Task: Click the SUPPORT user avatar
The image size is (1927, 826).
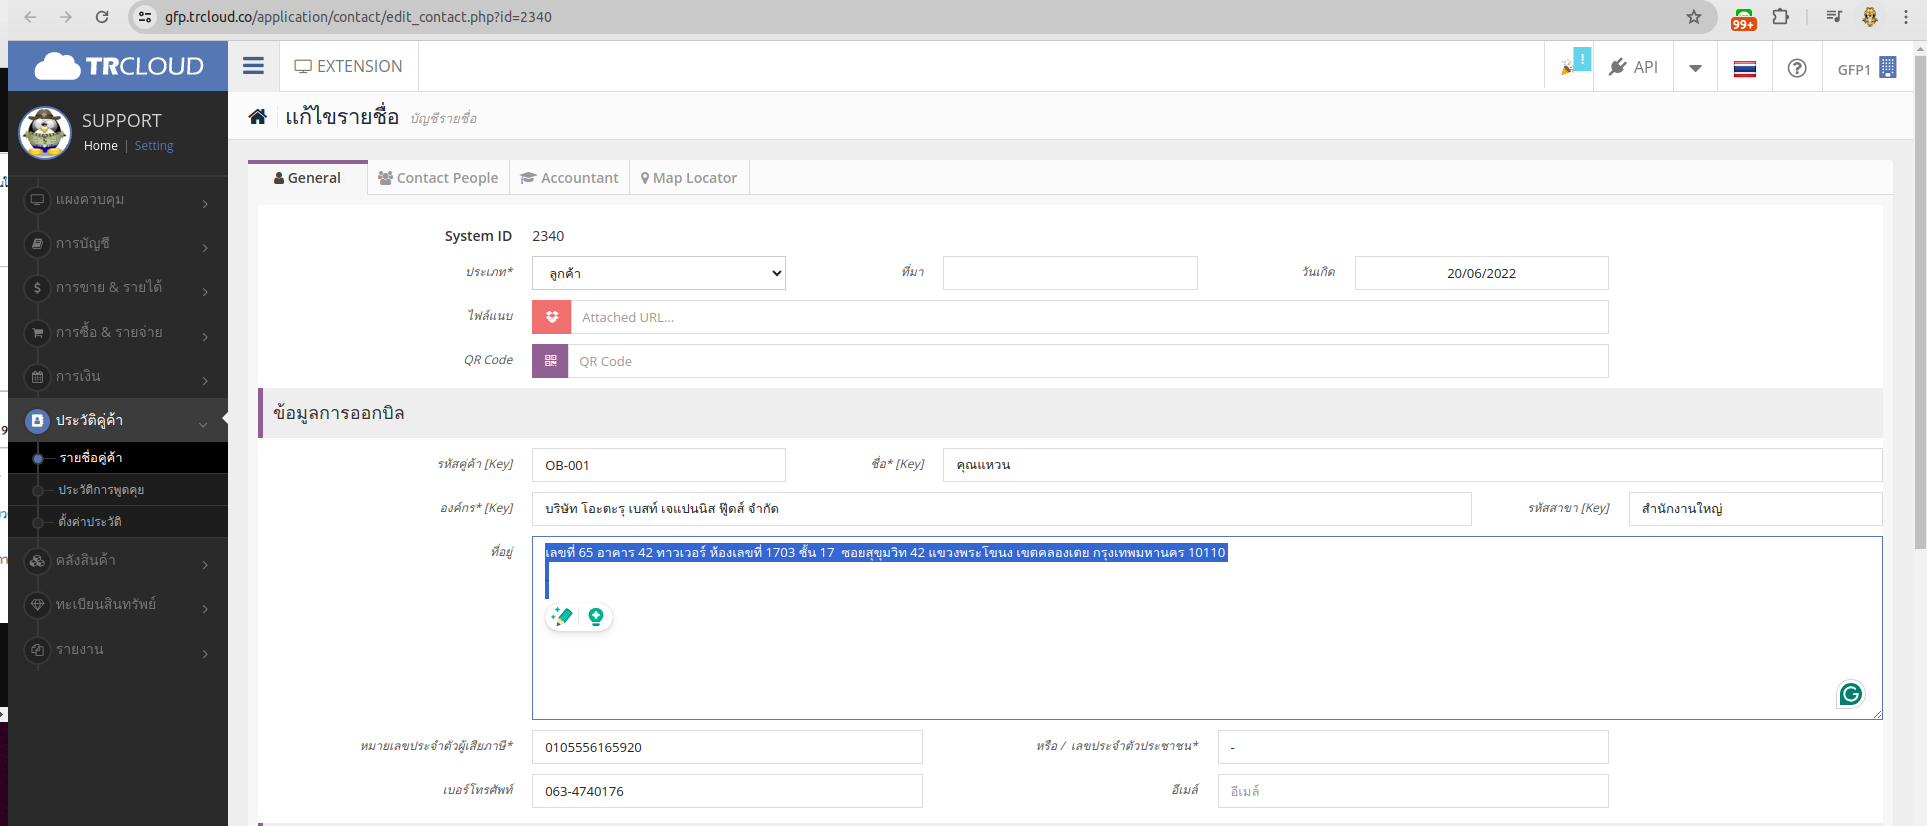Action: [x=45, y=133]
